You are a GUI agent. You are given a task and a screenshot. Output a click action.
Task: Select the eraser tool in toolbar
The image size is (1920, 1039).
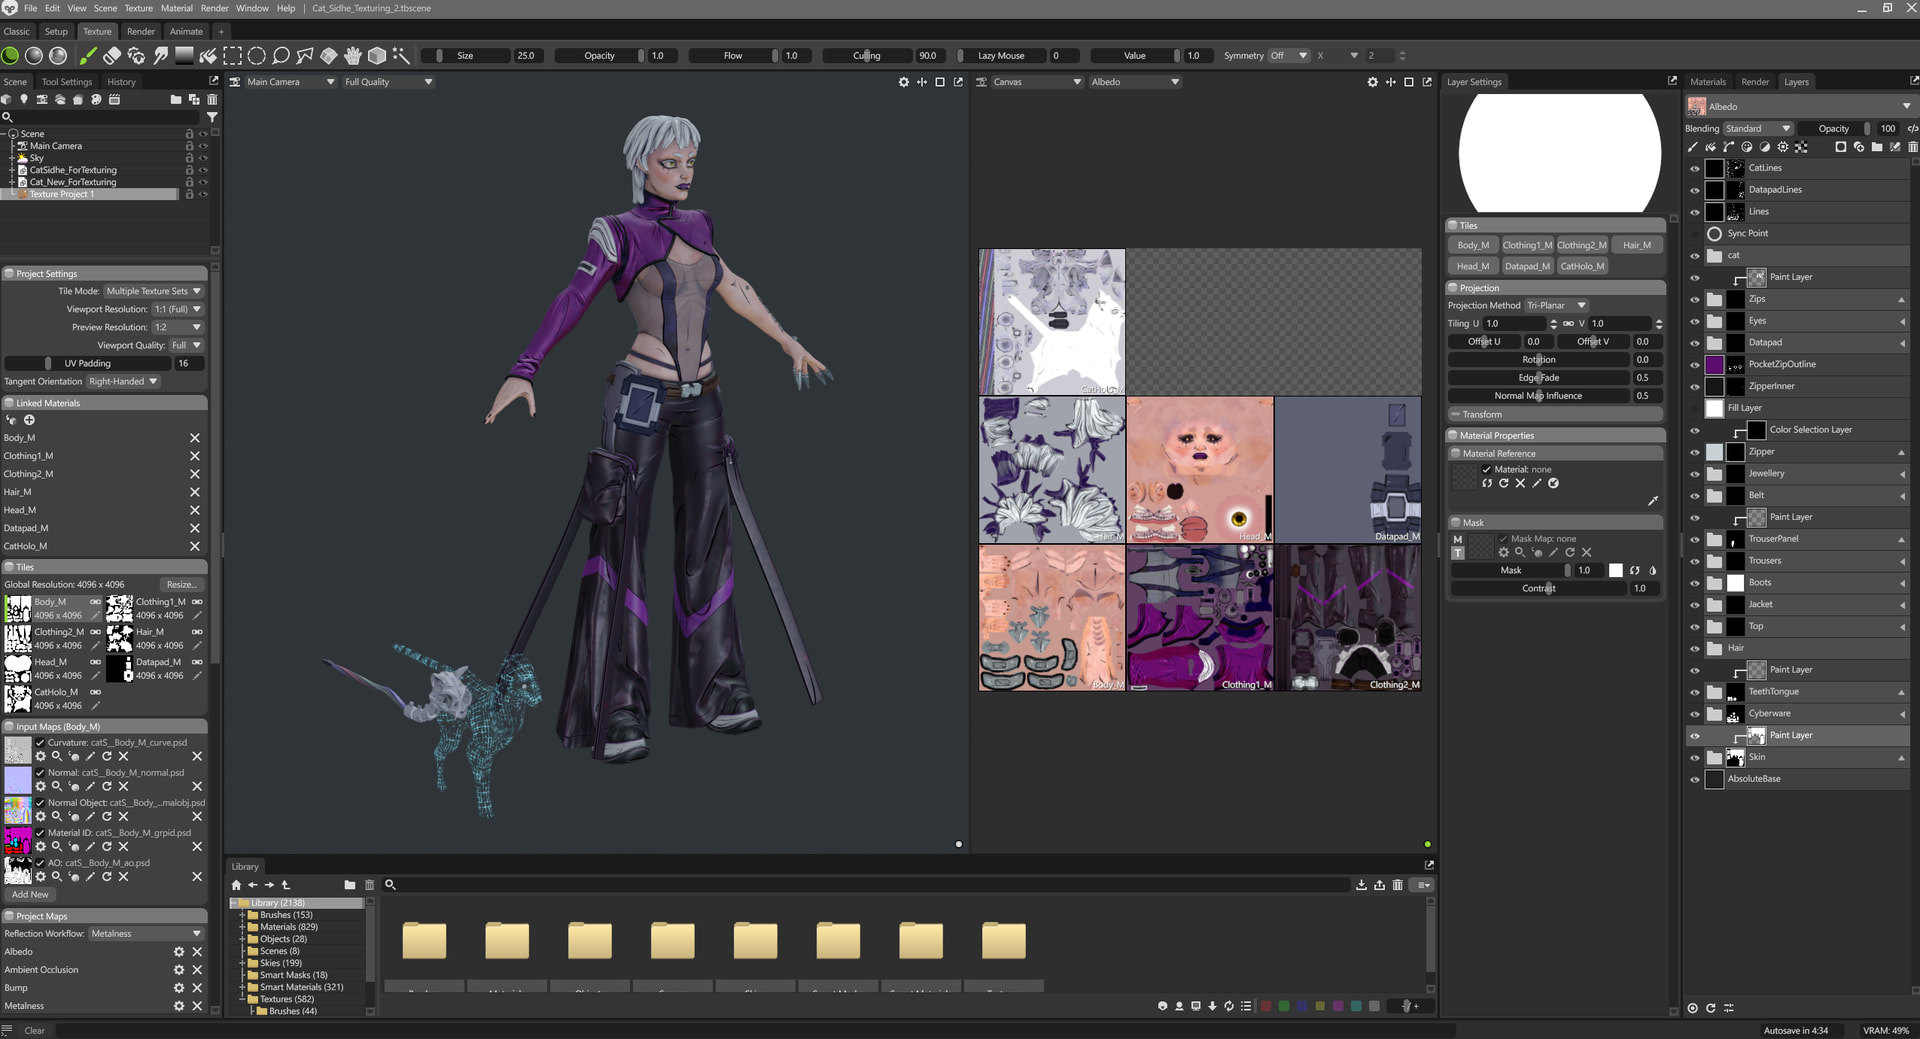112,56
